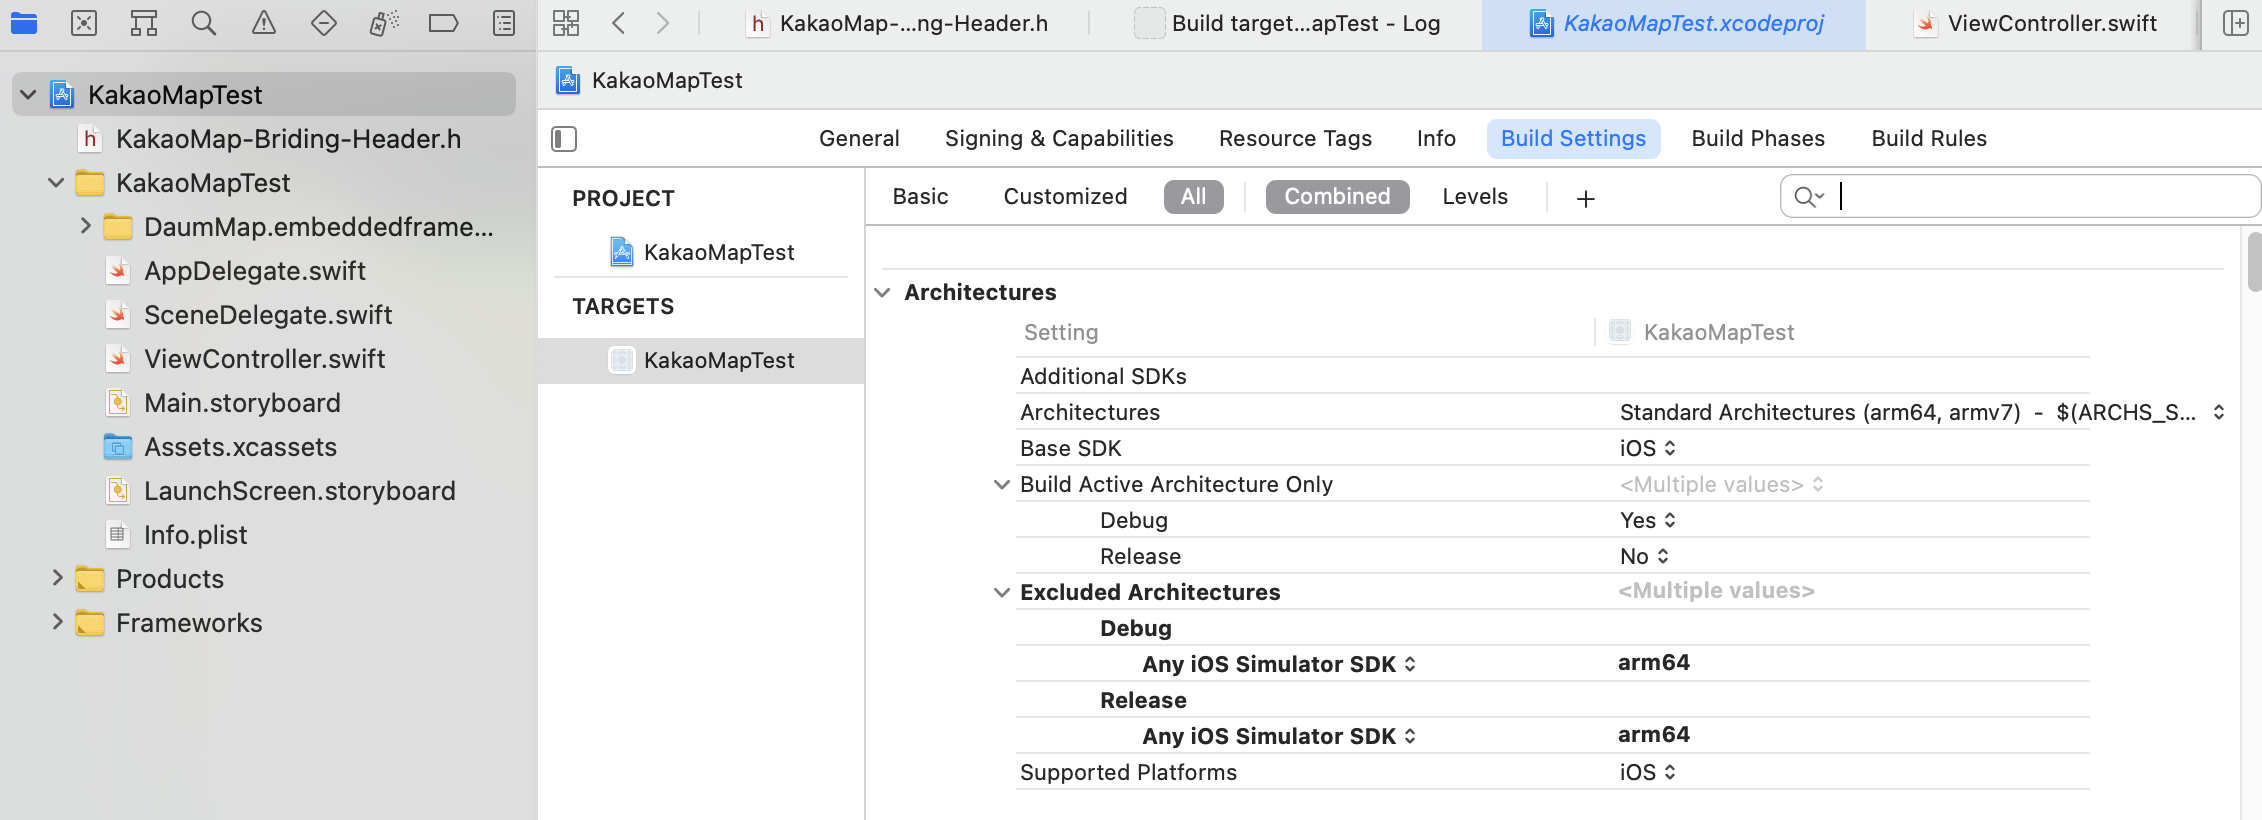Switch to the General tab
2262x820 pixels.
pos(859,139)
